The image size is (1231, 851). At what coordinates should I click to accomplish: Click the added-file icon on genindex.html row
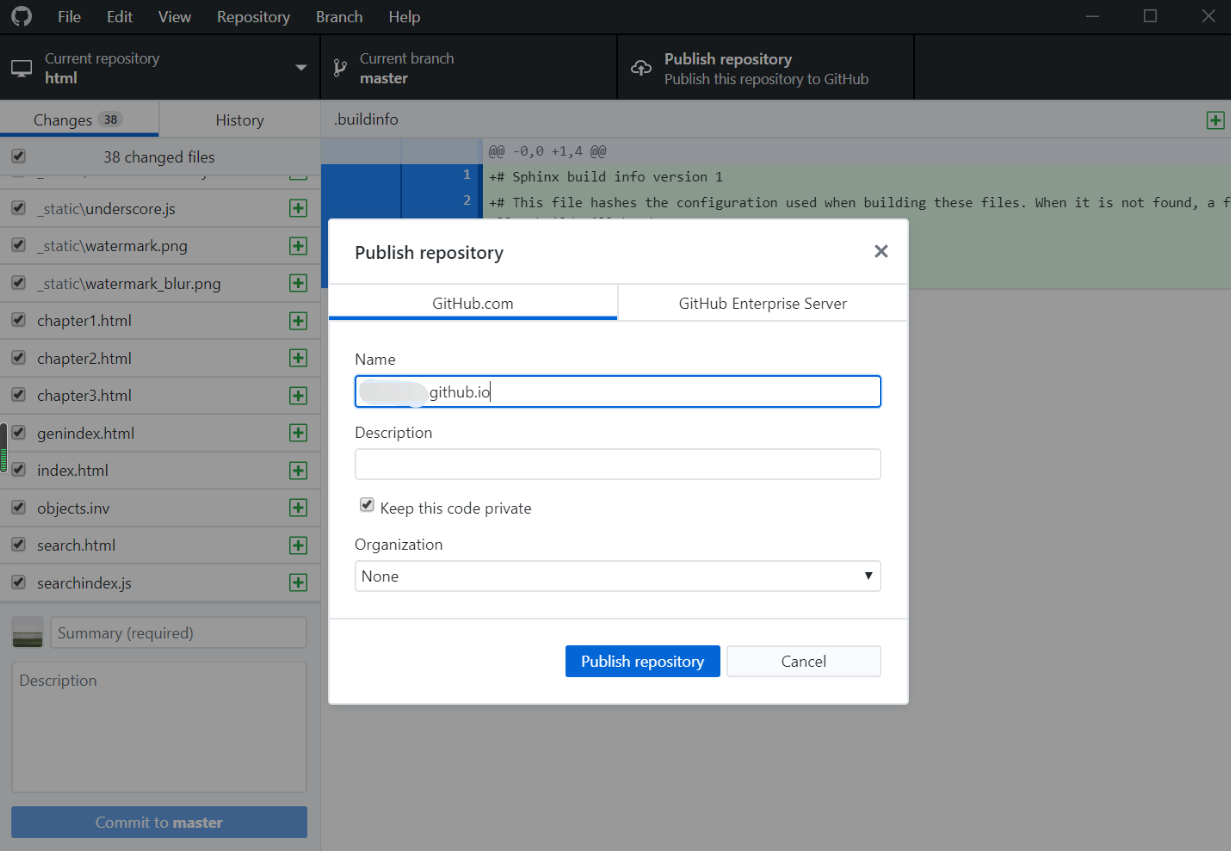[x=298, y=433]
